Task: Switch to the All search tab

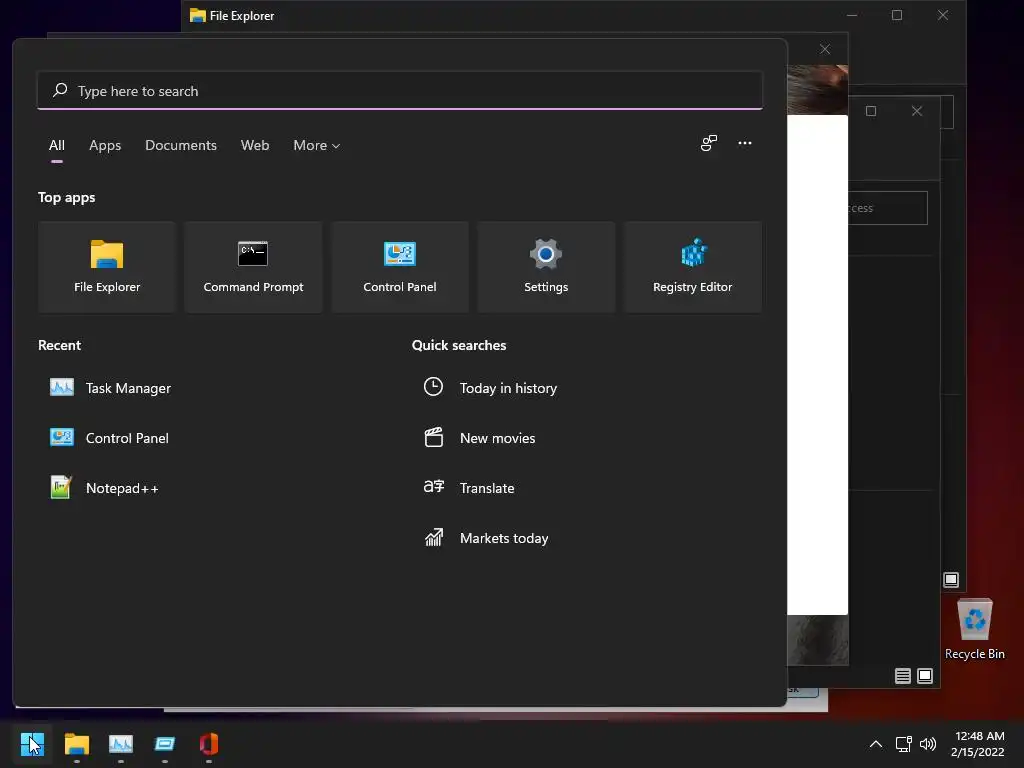Action: [57, 145]
